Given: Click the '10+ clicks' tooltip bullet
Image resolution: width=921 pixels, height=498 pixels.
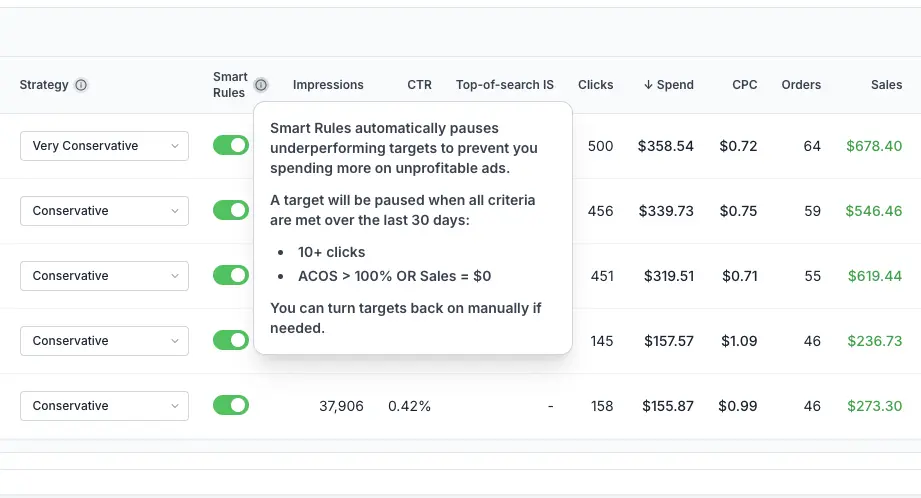Looking at the screenshot, I should [331, 252].
